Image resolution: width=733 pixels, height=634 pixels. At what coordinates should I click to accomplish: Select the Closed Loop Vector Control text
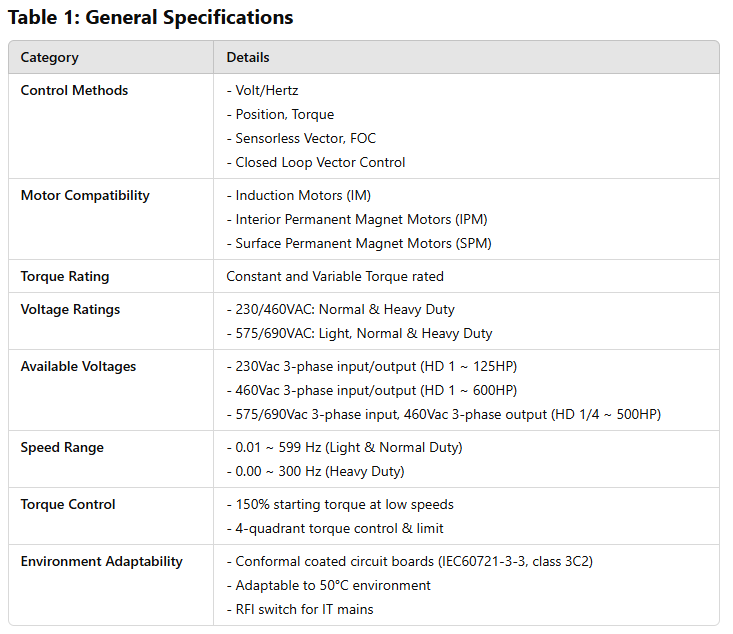(316, 162)
